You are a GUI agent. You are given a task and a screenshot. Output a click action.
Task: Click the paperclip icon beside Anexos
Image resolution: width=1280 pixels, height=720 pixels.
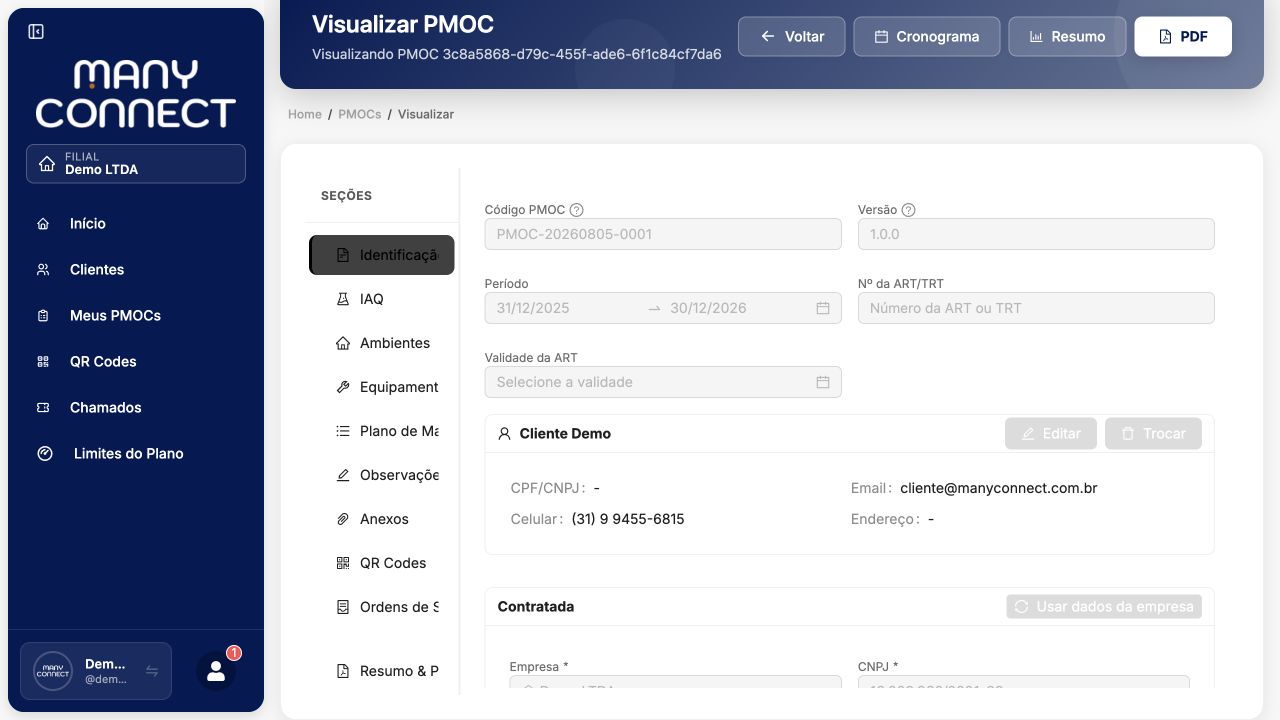343,519
